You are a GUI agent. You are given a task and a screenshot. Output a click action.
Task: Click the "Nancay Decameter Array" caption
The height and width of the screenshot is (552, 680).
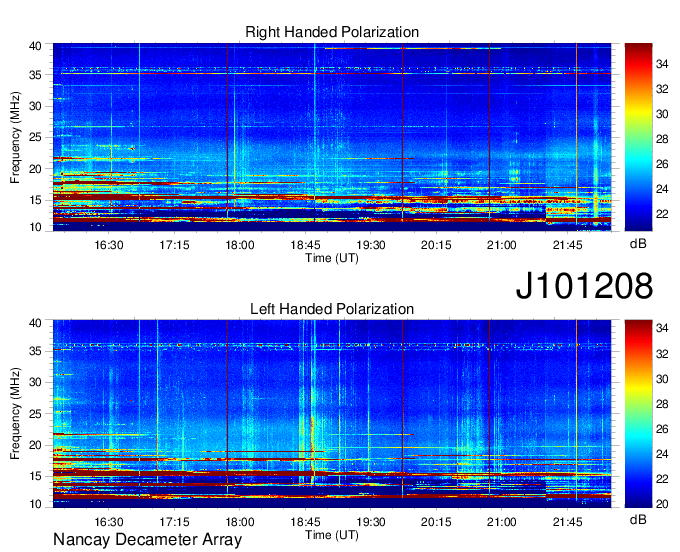[147, 540]
